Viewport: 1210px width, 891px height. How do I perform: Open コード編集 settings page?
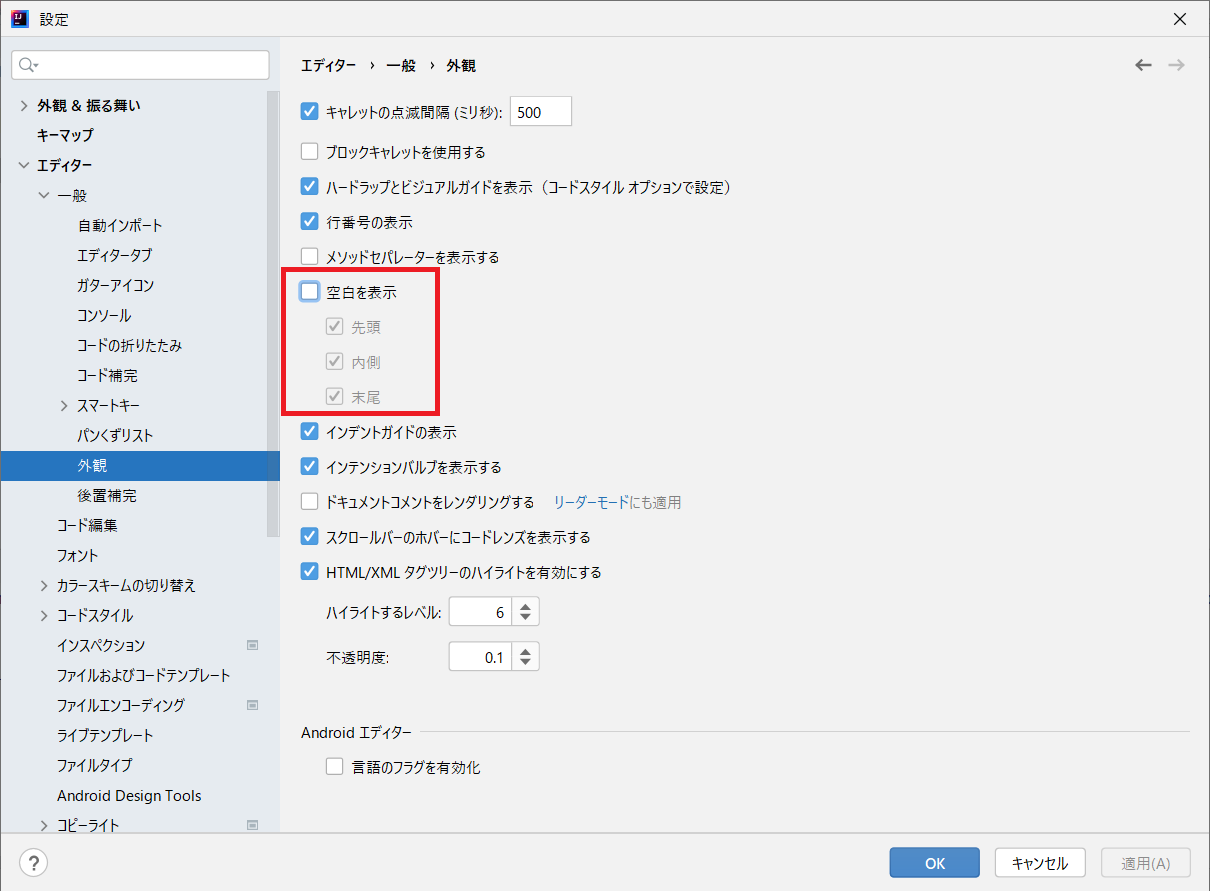tap(87, 525)
